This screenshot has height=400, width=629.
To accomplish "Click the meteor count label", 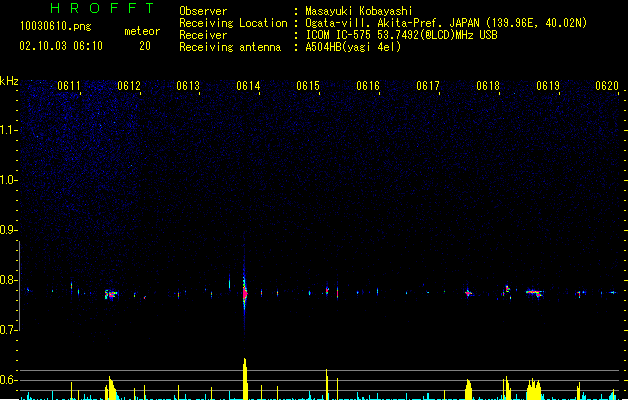I will click(x=142, y=31).
